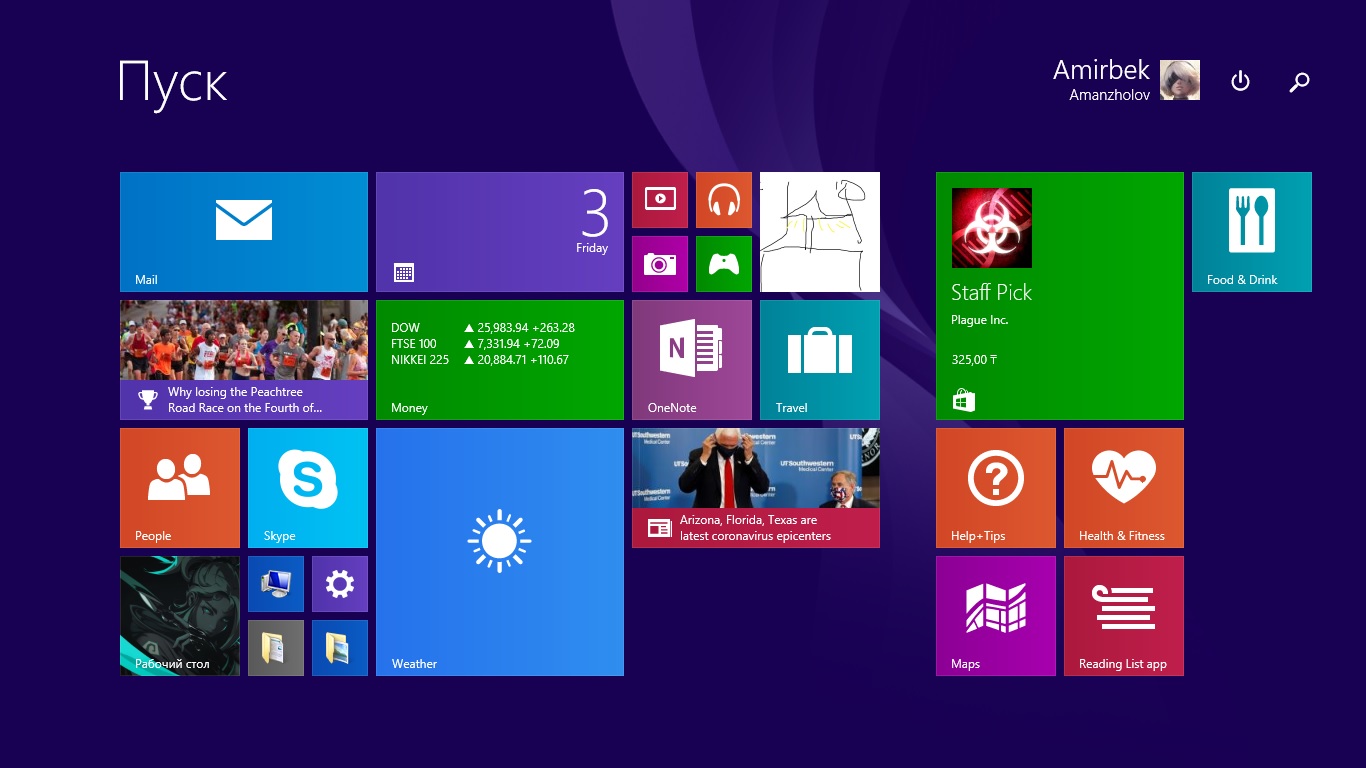The height and width of the screenshot is (768, 1366).
Task: Open the Help+Tips tile
Action: coord(996,488)
